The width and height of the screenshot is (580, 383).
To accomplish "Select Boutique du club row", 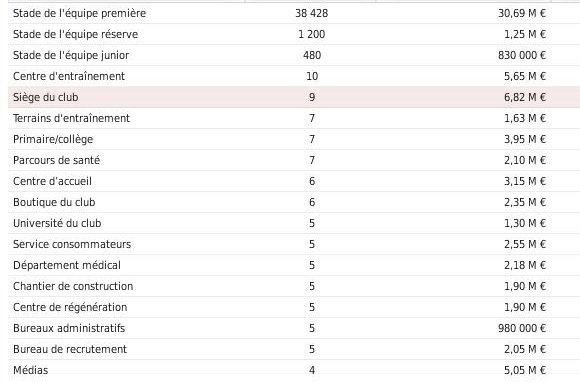I will 294,202.
